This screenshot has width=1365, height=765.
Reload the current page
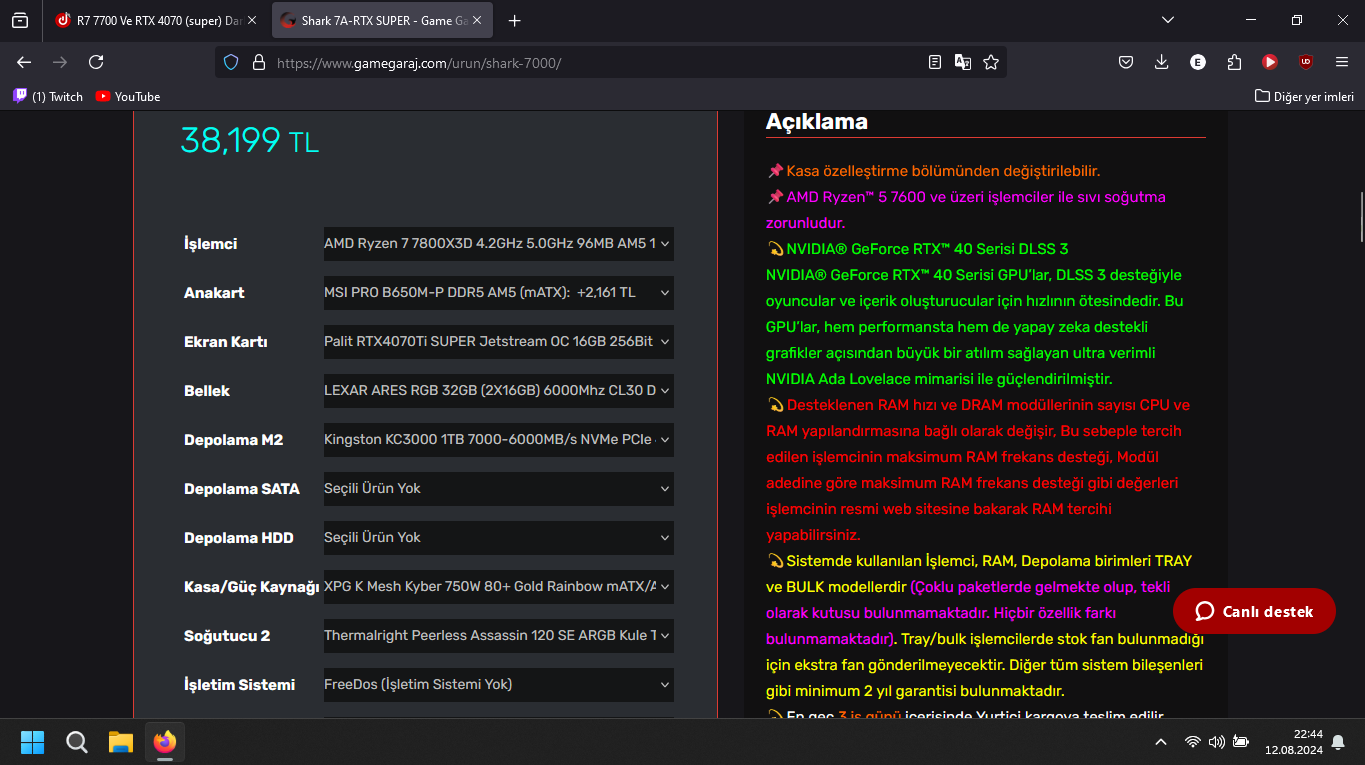click(x=96, y=62)
